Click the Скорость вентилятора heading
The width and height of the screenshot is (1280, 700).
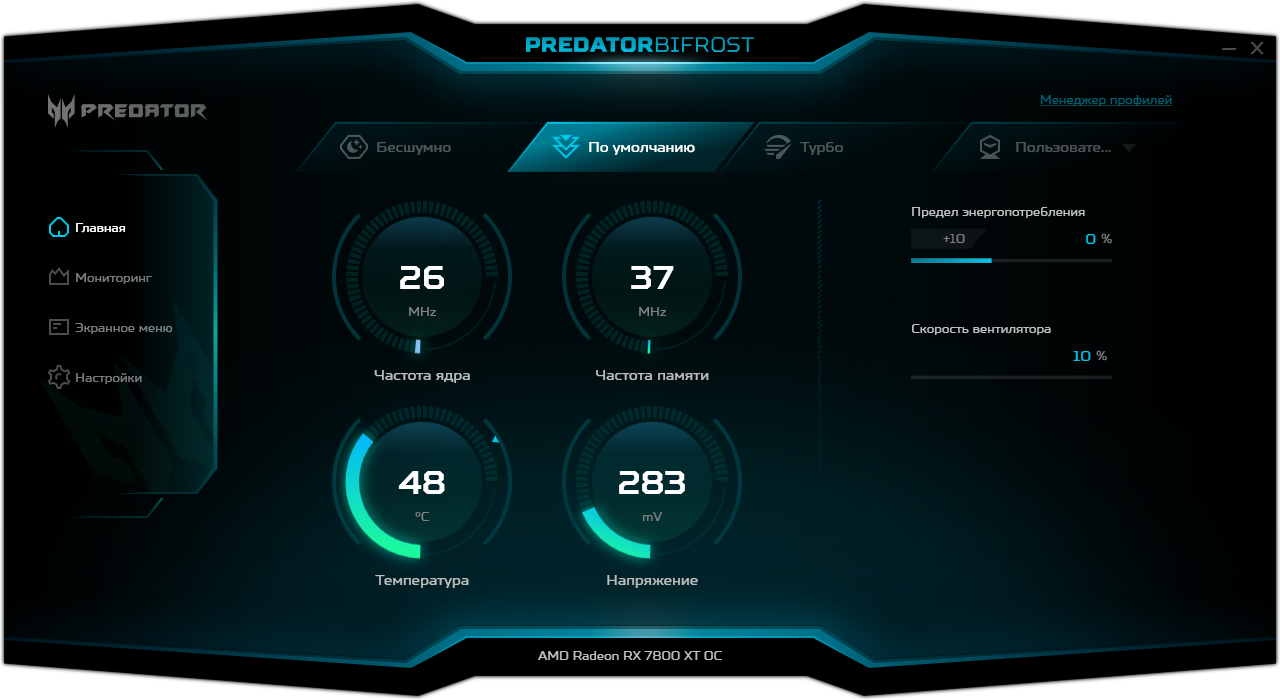[x=981, y=329]
